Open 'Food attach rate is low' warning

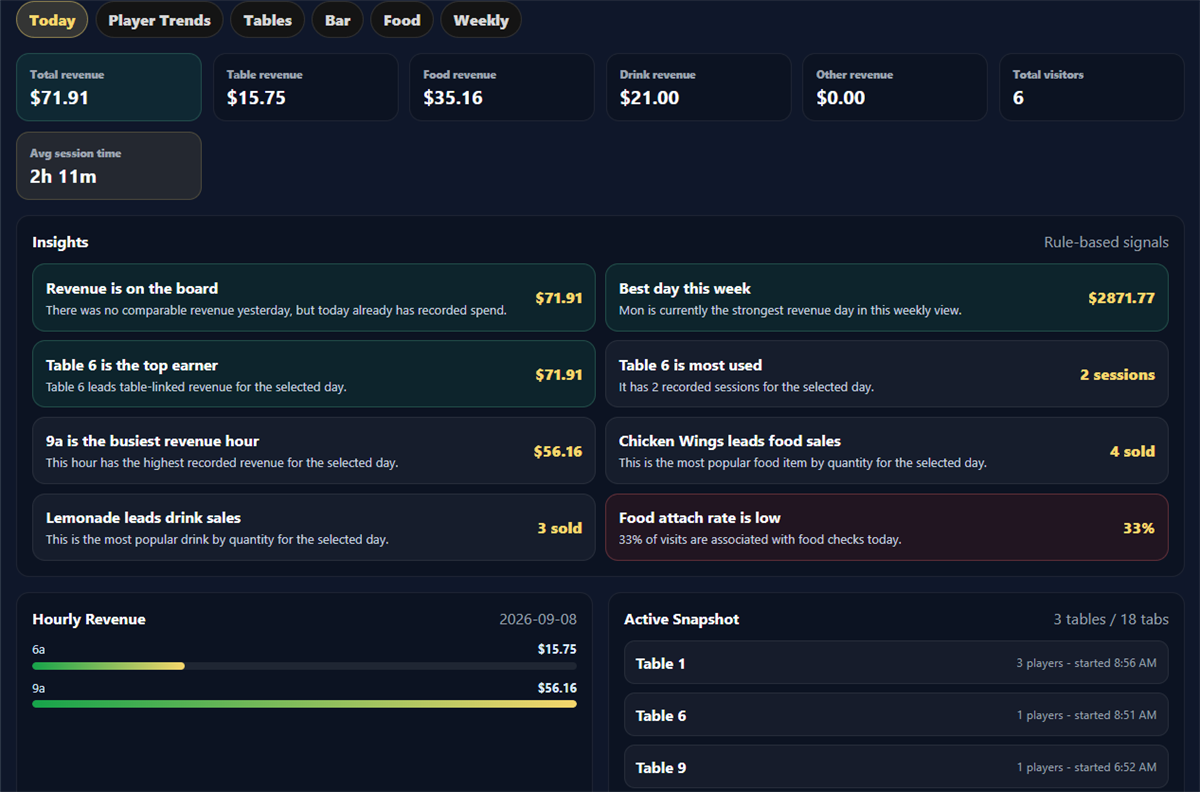pyautogui.click(x=887, y=527)
